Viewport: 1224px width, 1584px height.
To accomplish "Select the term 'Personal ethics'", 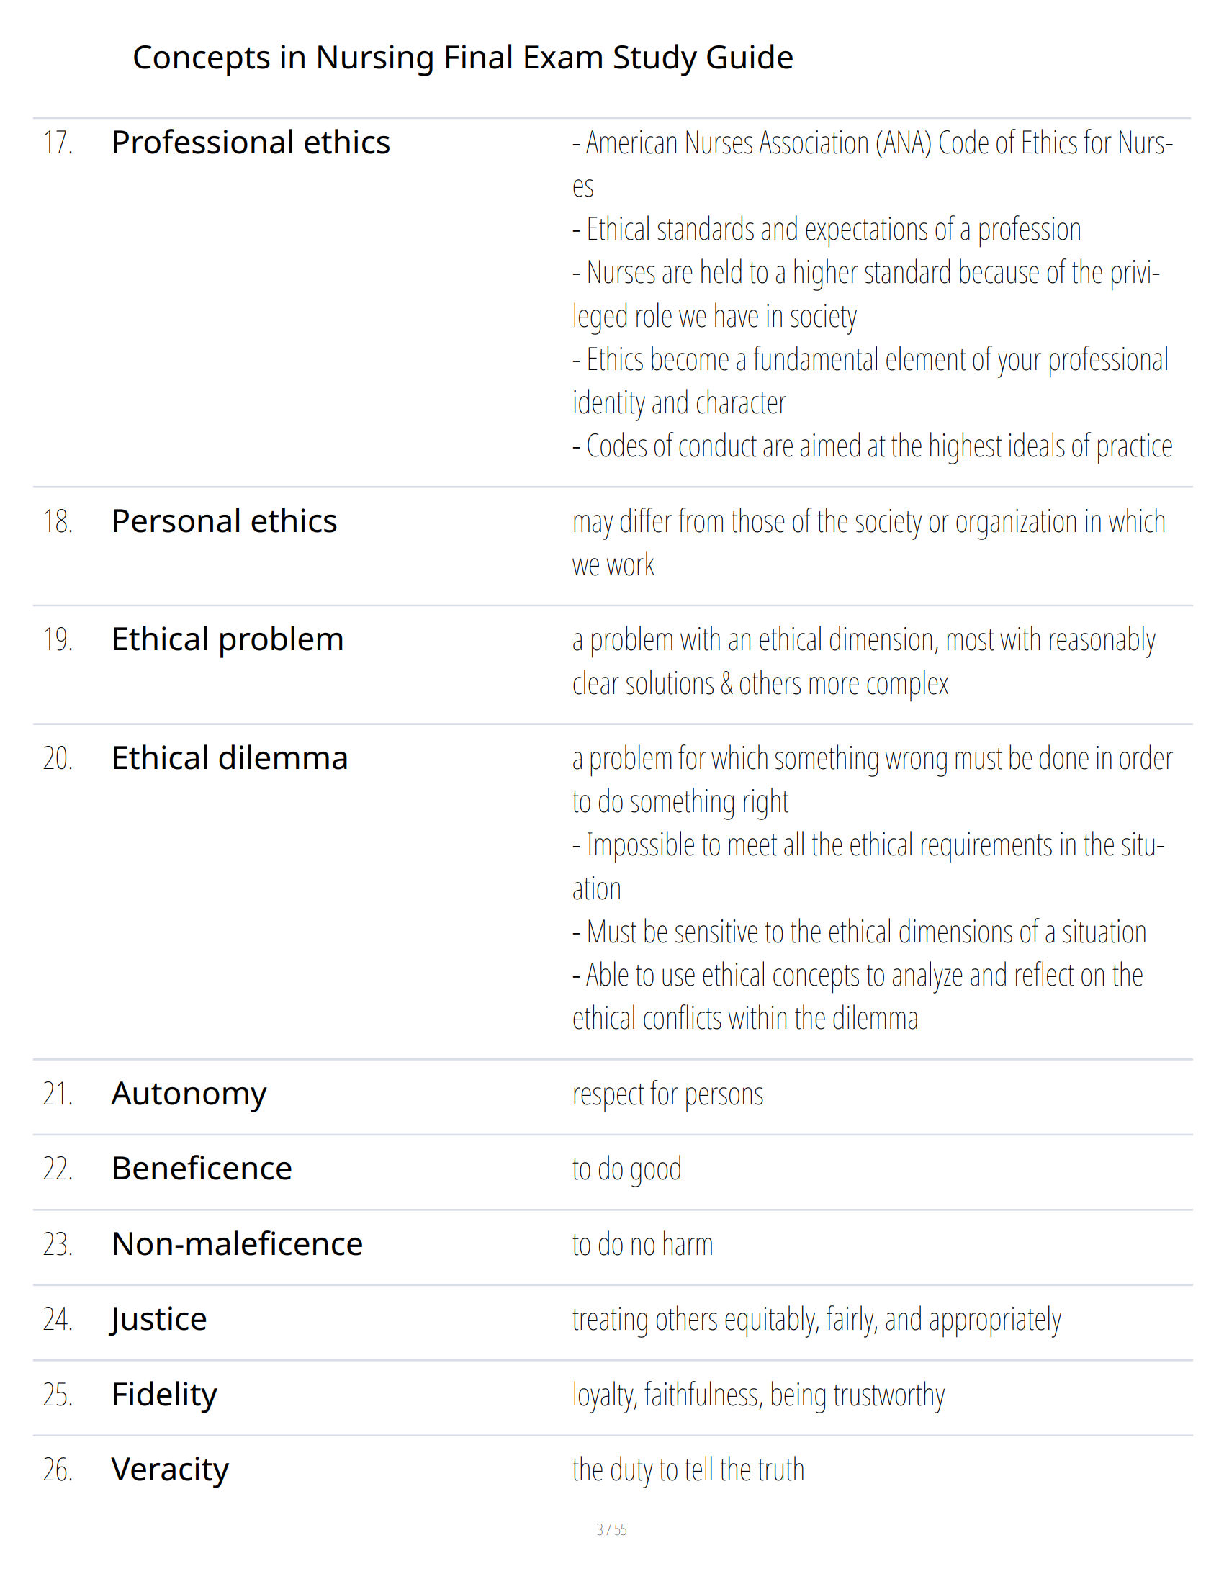I will (224, 522).
